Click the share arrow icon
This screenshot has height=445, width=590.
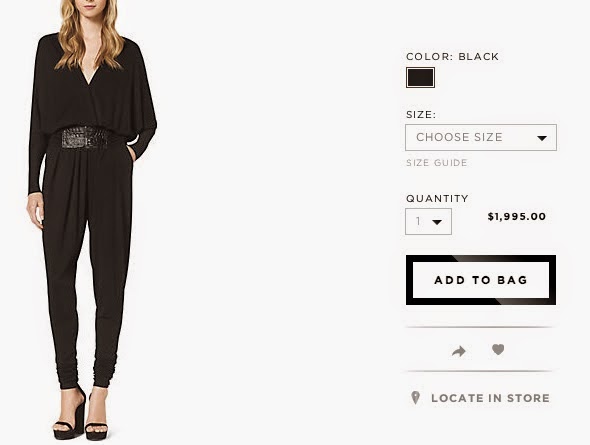(459, 351)
